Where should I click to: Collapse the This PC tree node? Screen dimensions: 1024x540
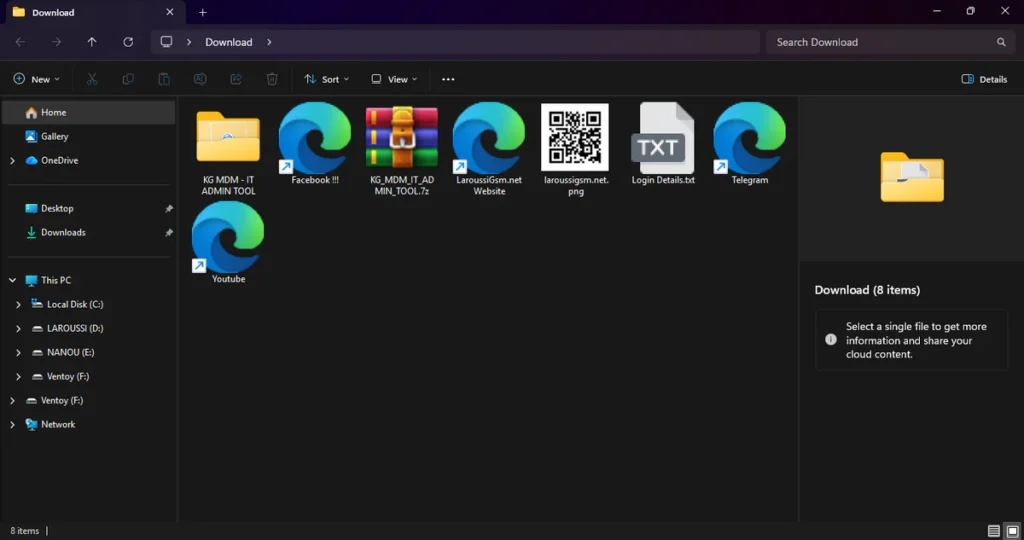point(12,280)
